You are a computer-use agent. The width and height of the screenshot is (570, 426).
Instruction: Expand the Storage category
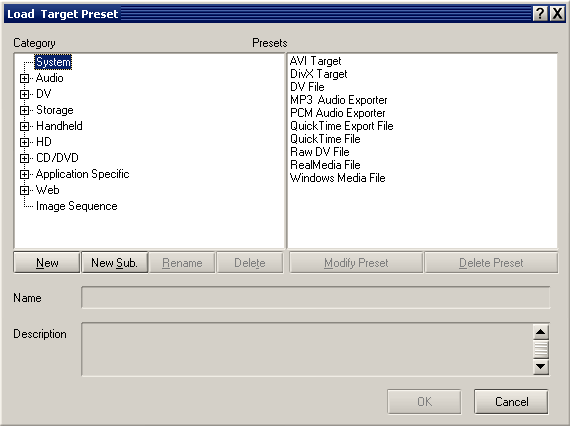click(x=24, y=110)
